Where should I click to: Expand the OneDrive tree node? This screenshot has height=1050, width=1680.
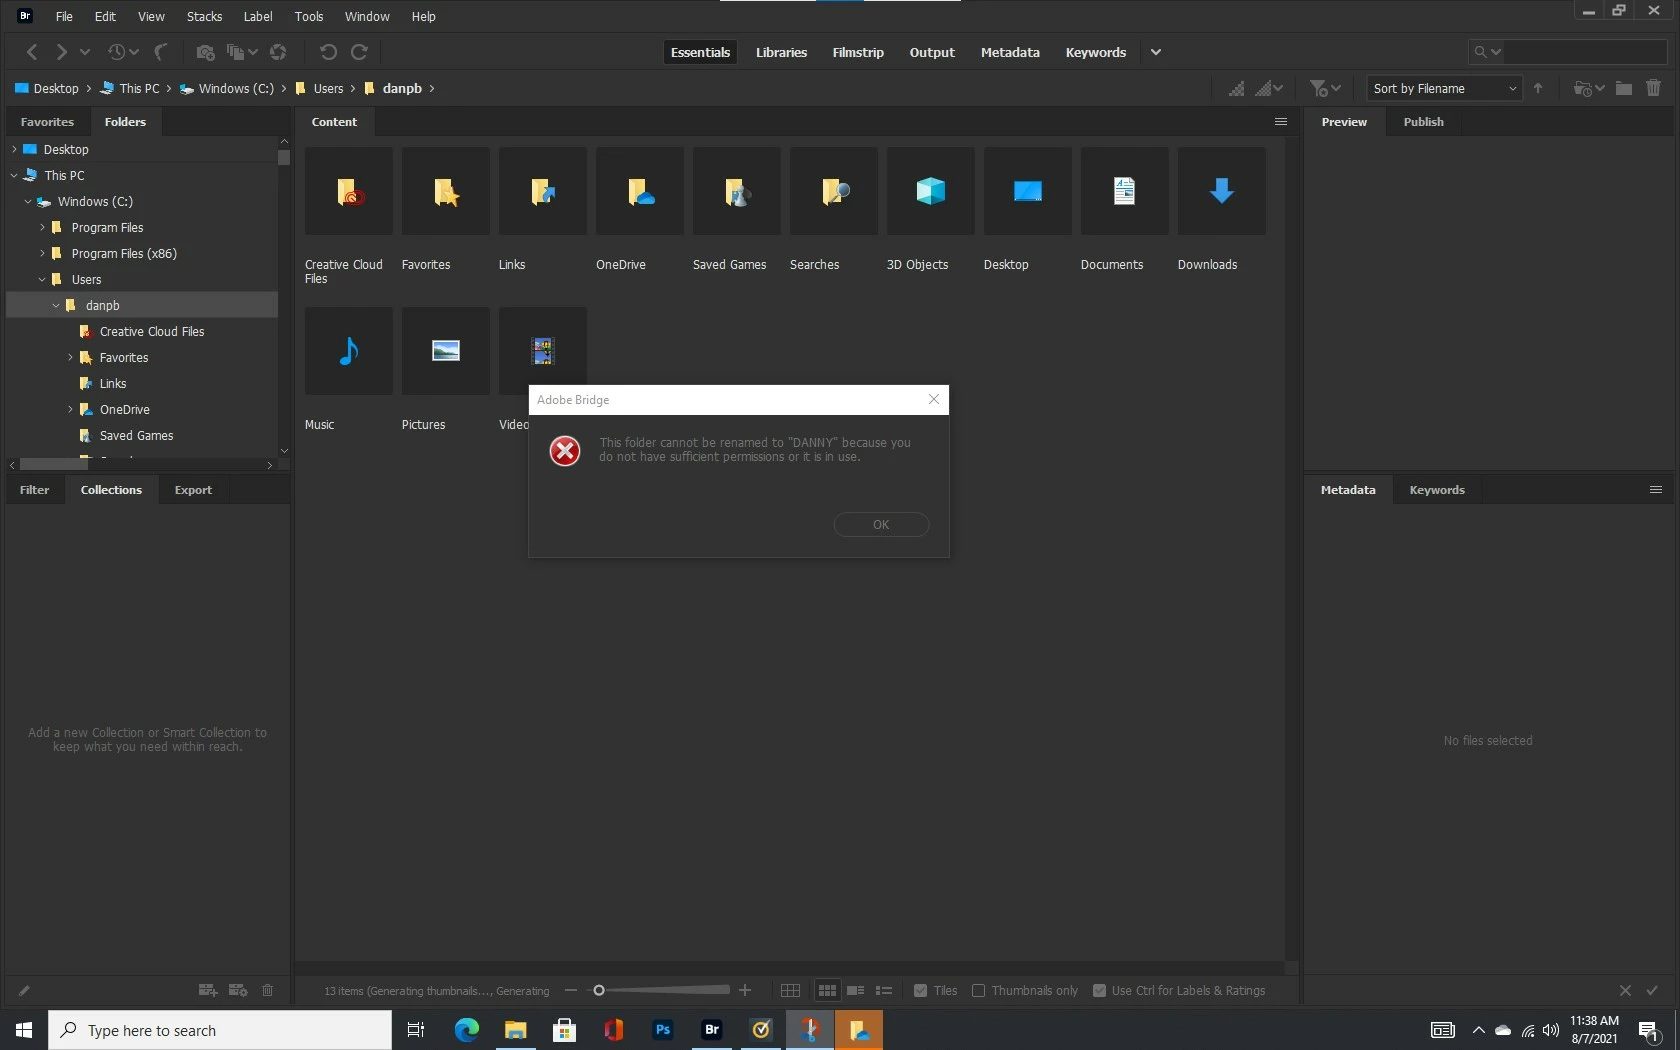click(70, 409)
